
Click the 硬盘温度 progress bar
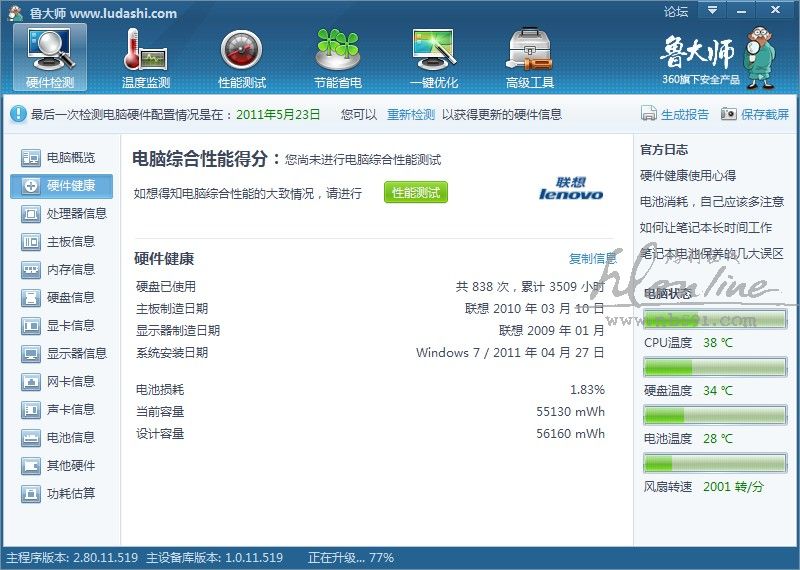click(x=715, y=367)
